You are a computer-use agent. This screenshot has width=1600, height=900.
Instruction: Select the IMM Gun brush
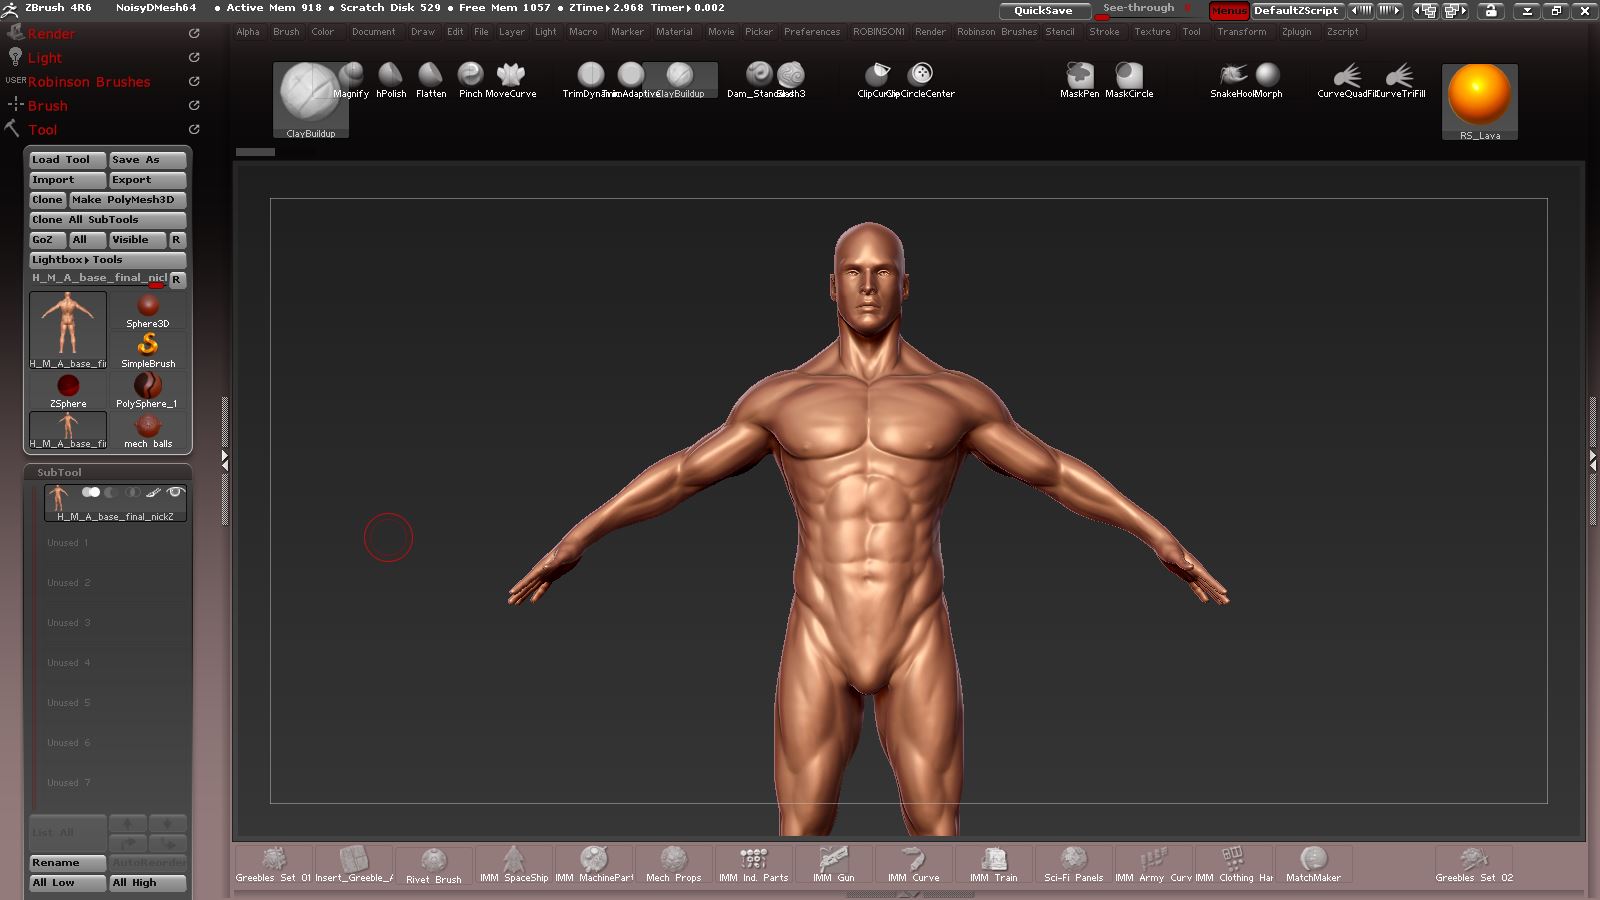pos(834,865)
